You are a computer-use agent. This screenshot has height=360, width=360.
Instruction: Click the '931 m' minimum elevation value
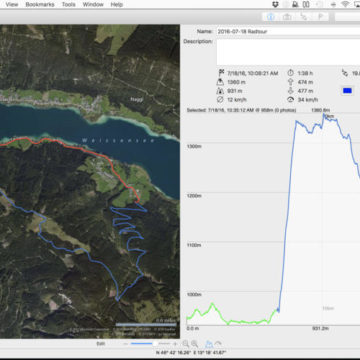pos(235,91)
